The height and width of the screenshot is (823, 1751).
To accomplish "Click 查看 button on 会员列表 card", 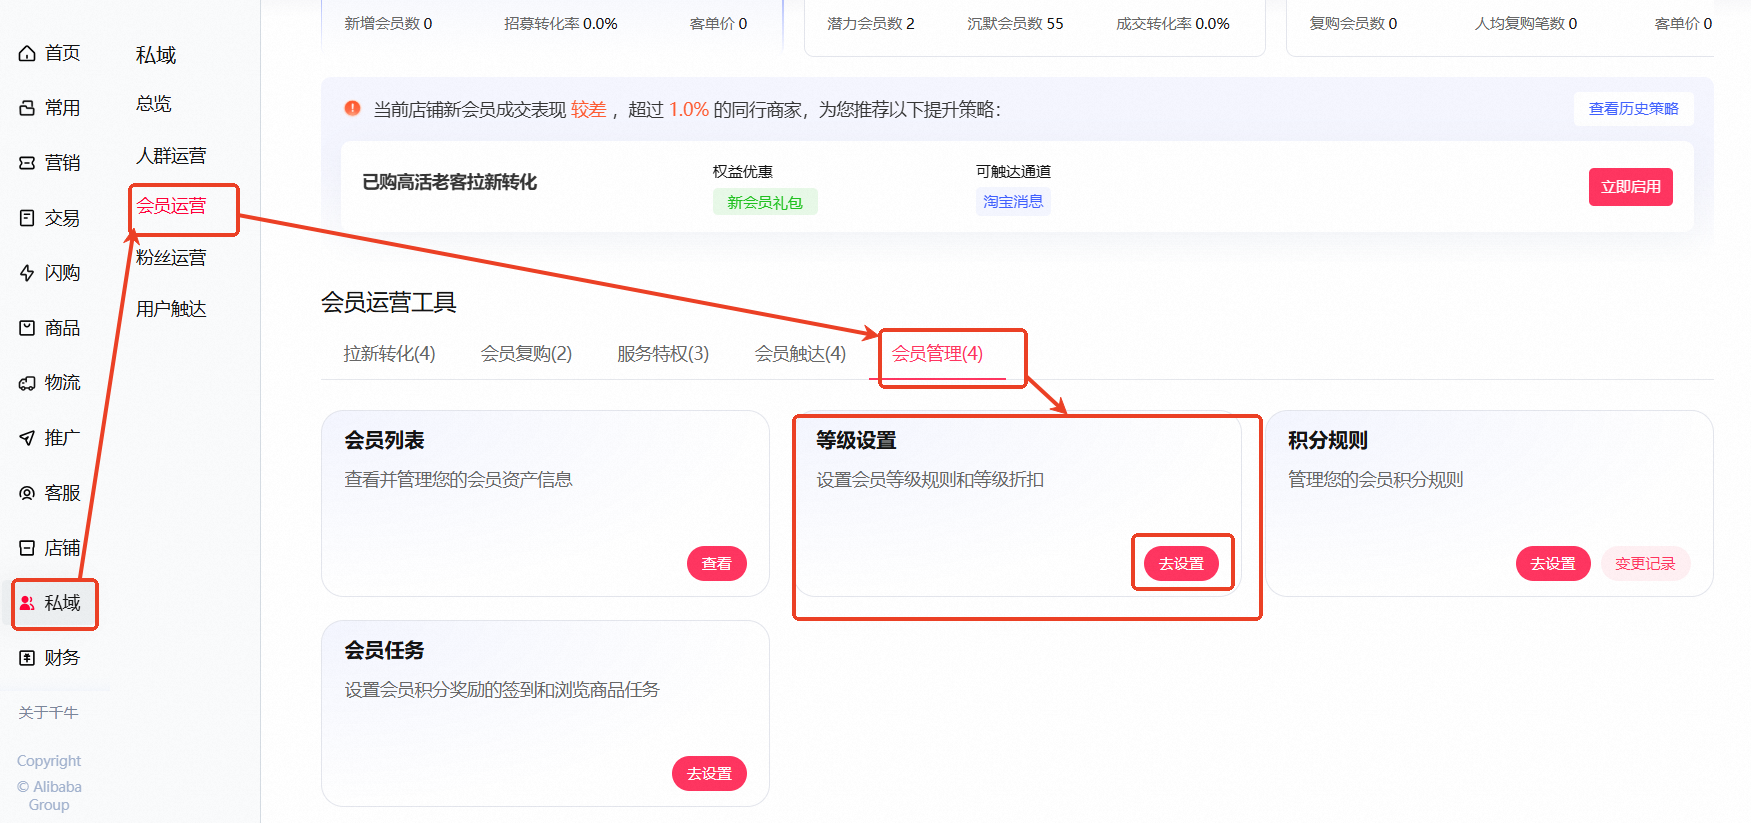I will point(717,564).
